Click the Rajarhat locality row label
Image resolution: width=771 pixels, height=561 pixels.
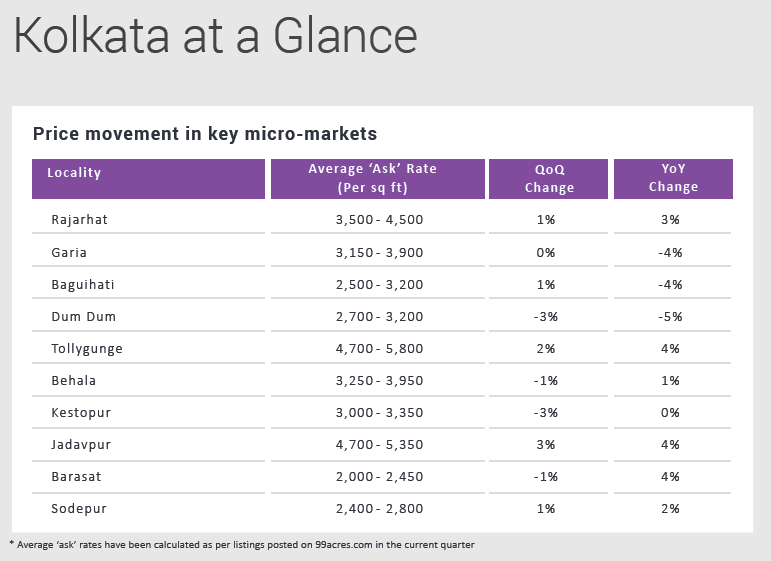pos(79,220)
